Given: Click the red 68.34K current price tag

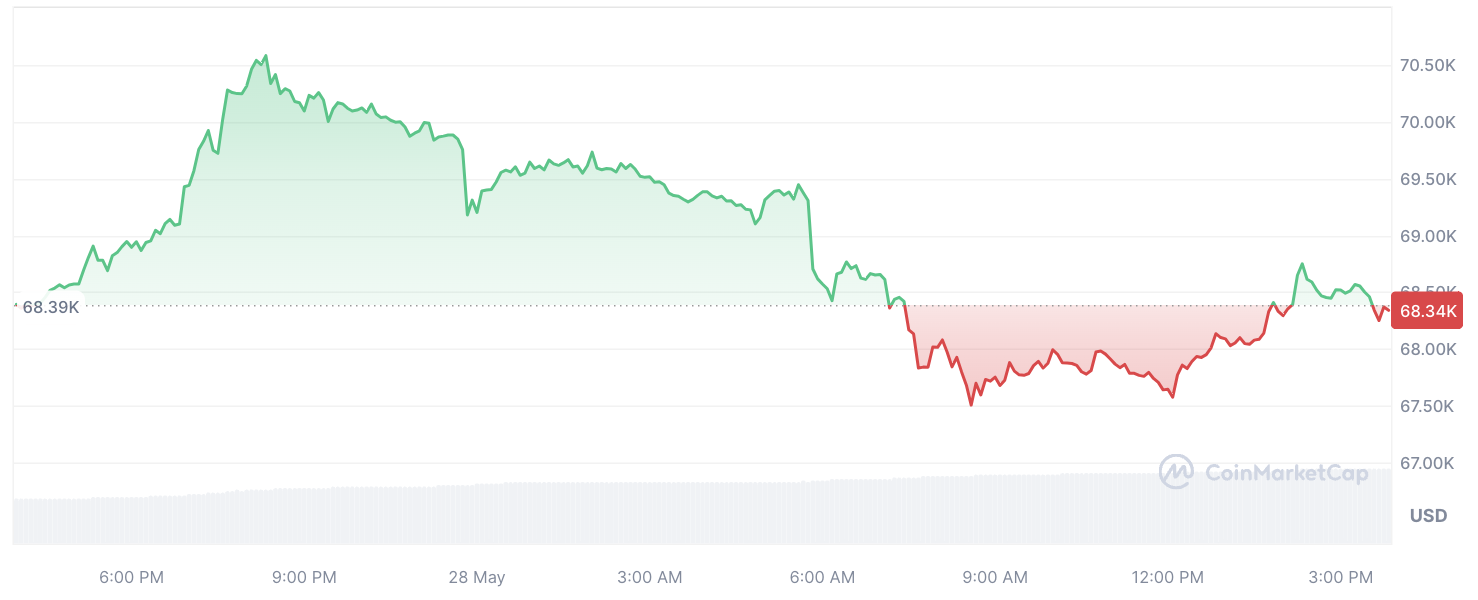Looking at the screenshot, I should tap(1428, 311).
